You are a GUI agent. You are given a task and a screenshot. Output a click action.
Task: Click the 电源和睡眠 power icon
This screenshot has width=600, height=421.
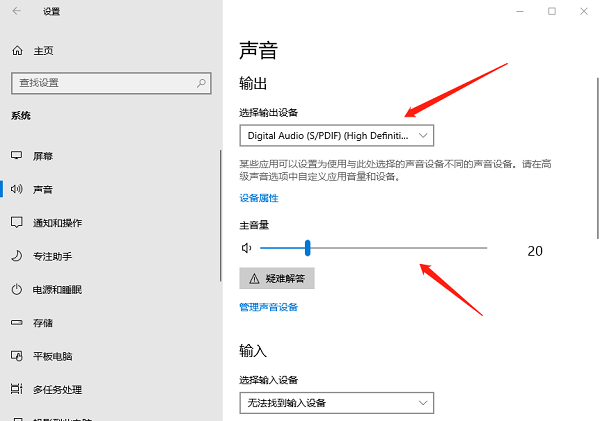(16, 289)
